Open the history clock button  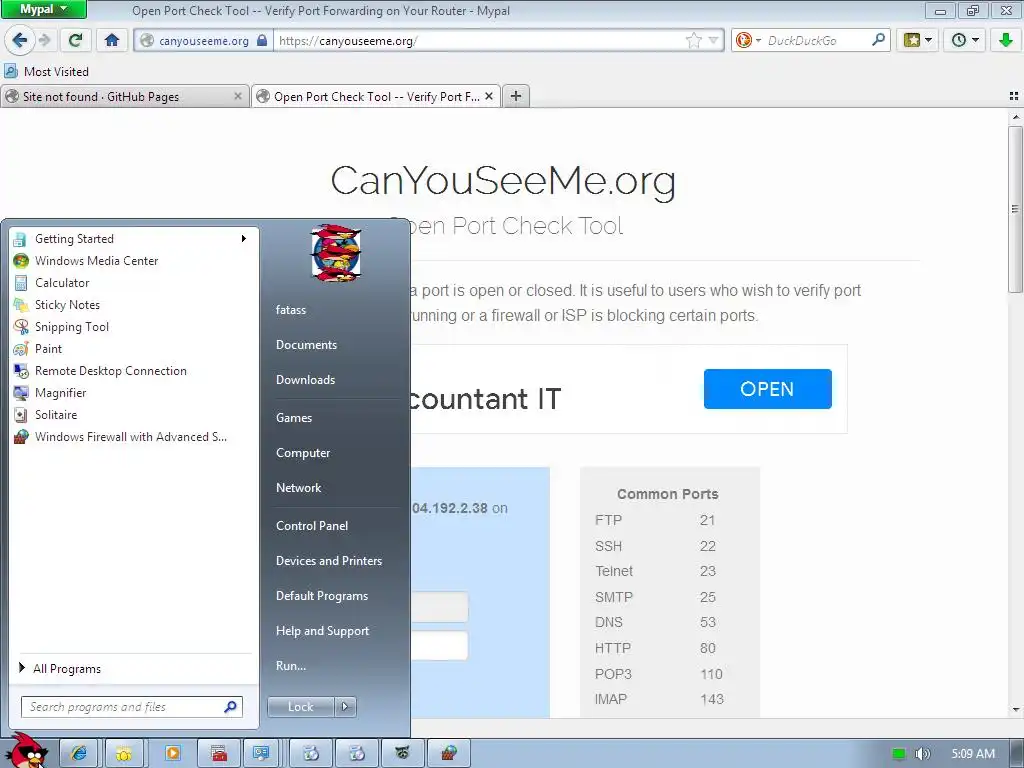tap(965, 40)
